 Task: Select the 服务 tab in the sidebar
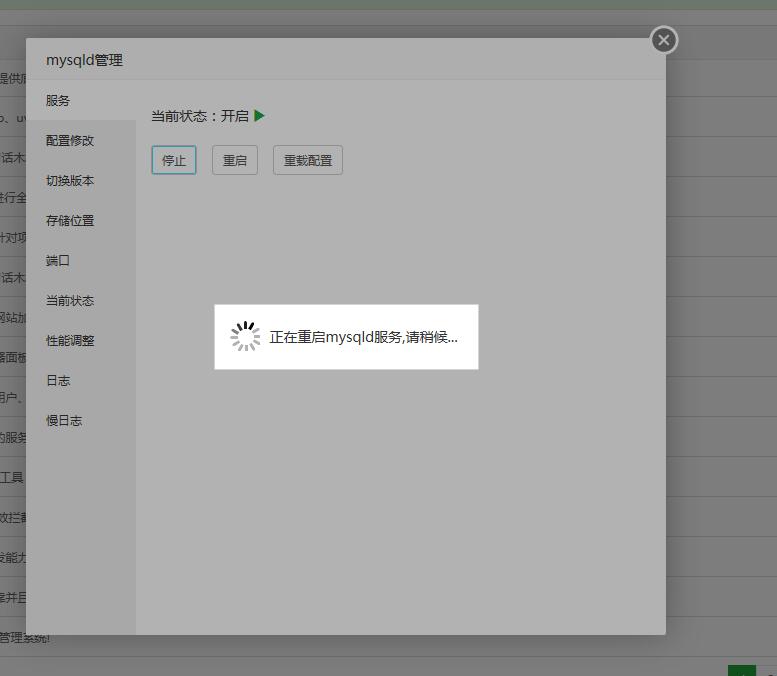point(58,101)
